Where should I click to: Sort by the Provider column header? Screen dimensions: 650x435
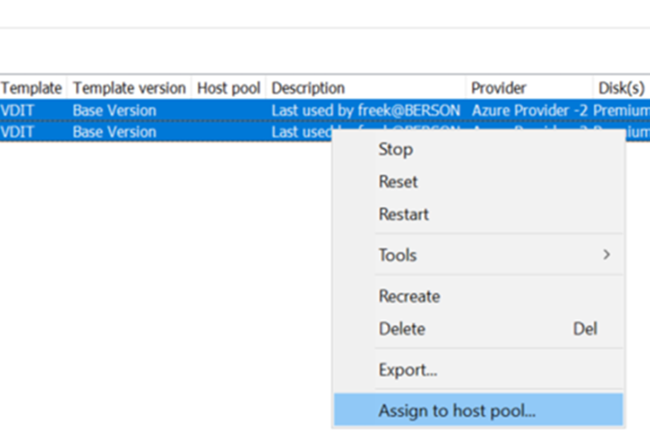click(x=500, y=88)
